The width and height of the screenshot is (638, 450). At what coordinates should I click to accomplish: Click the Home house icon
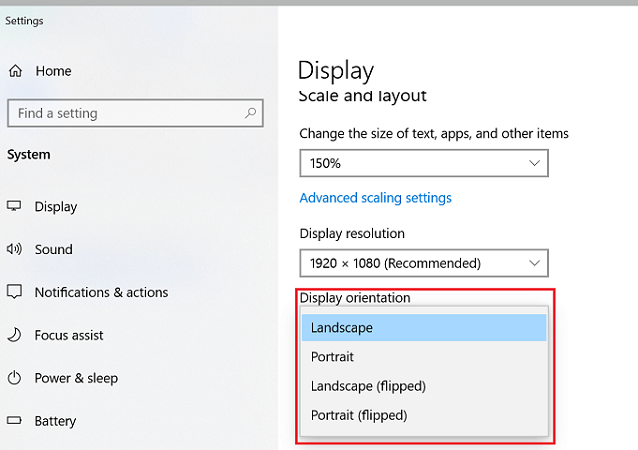click(15, 71)
